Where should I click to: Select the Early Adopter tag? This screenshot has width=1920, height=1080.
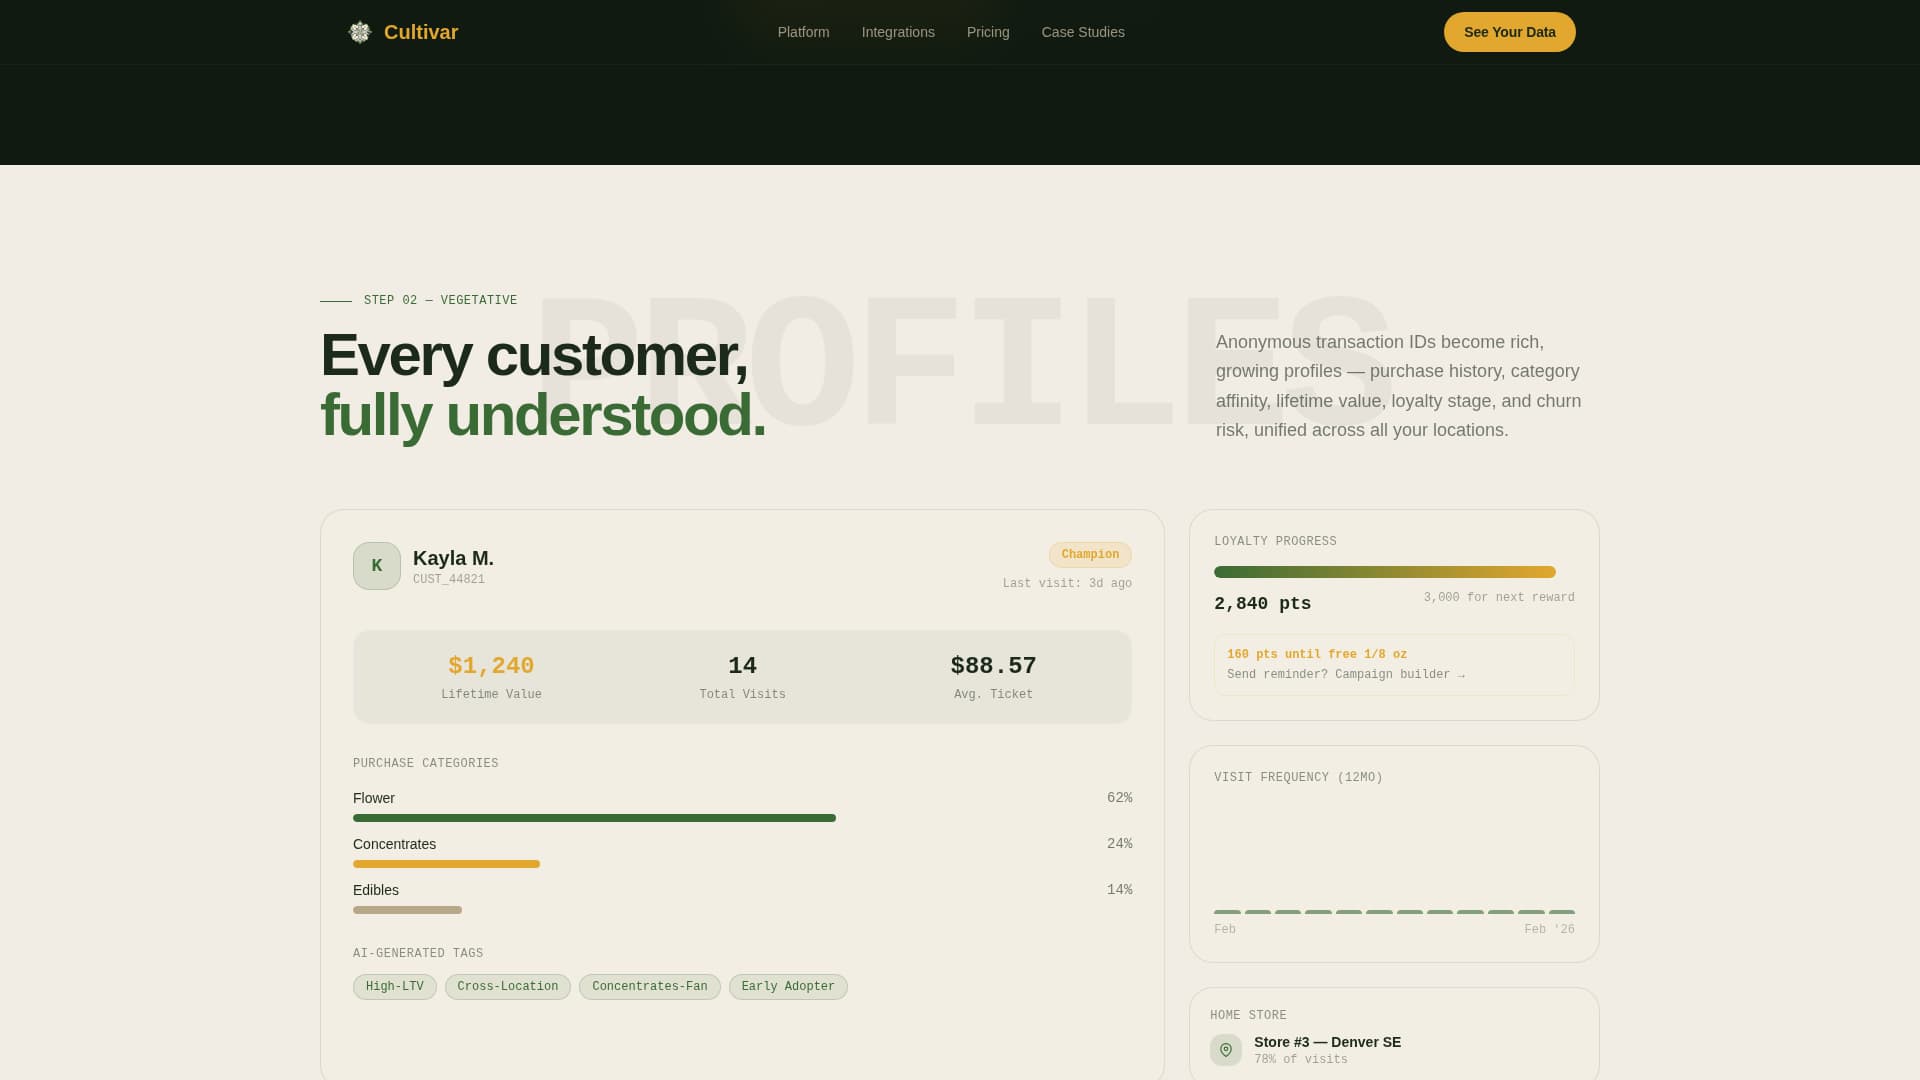pyautogui.click(x=788, y=987)
